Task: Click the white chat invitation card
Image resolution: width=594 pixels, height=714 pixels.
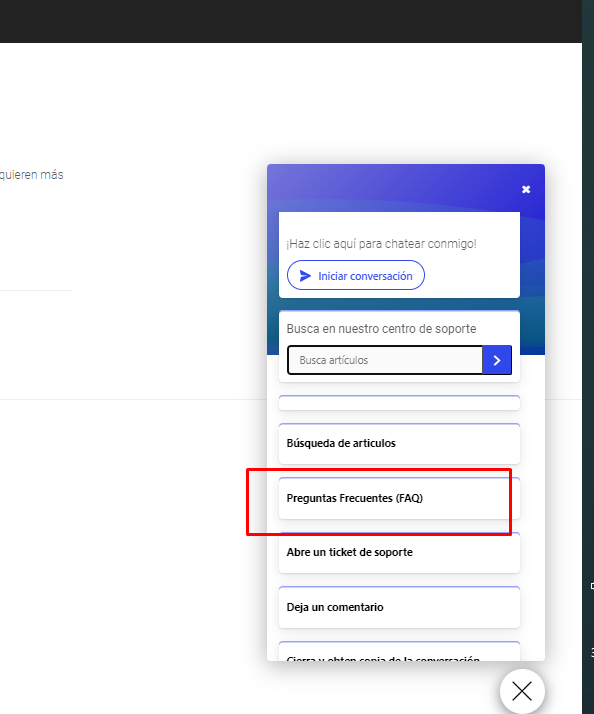Action: tap(399, 255)
